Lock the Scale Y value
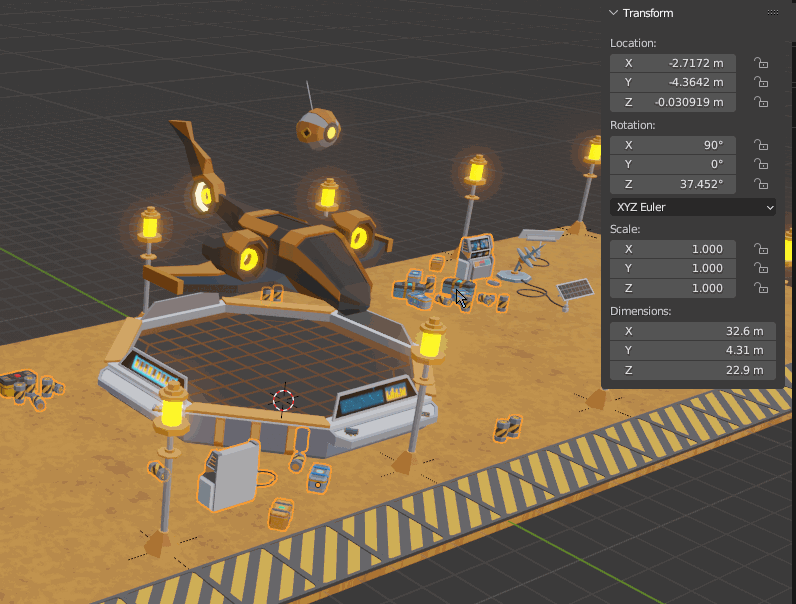This screenshot has height=604, width=796. [761, 269]
